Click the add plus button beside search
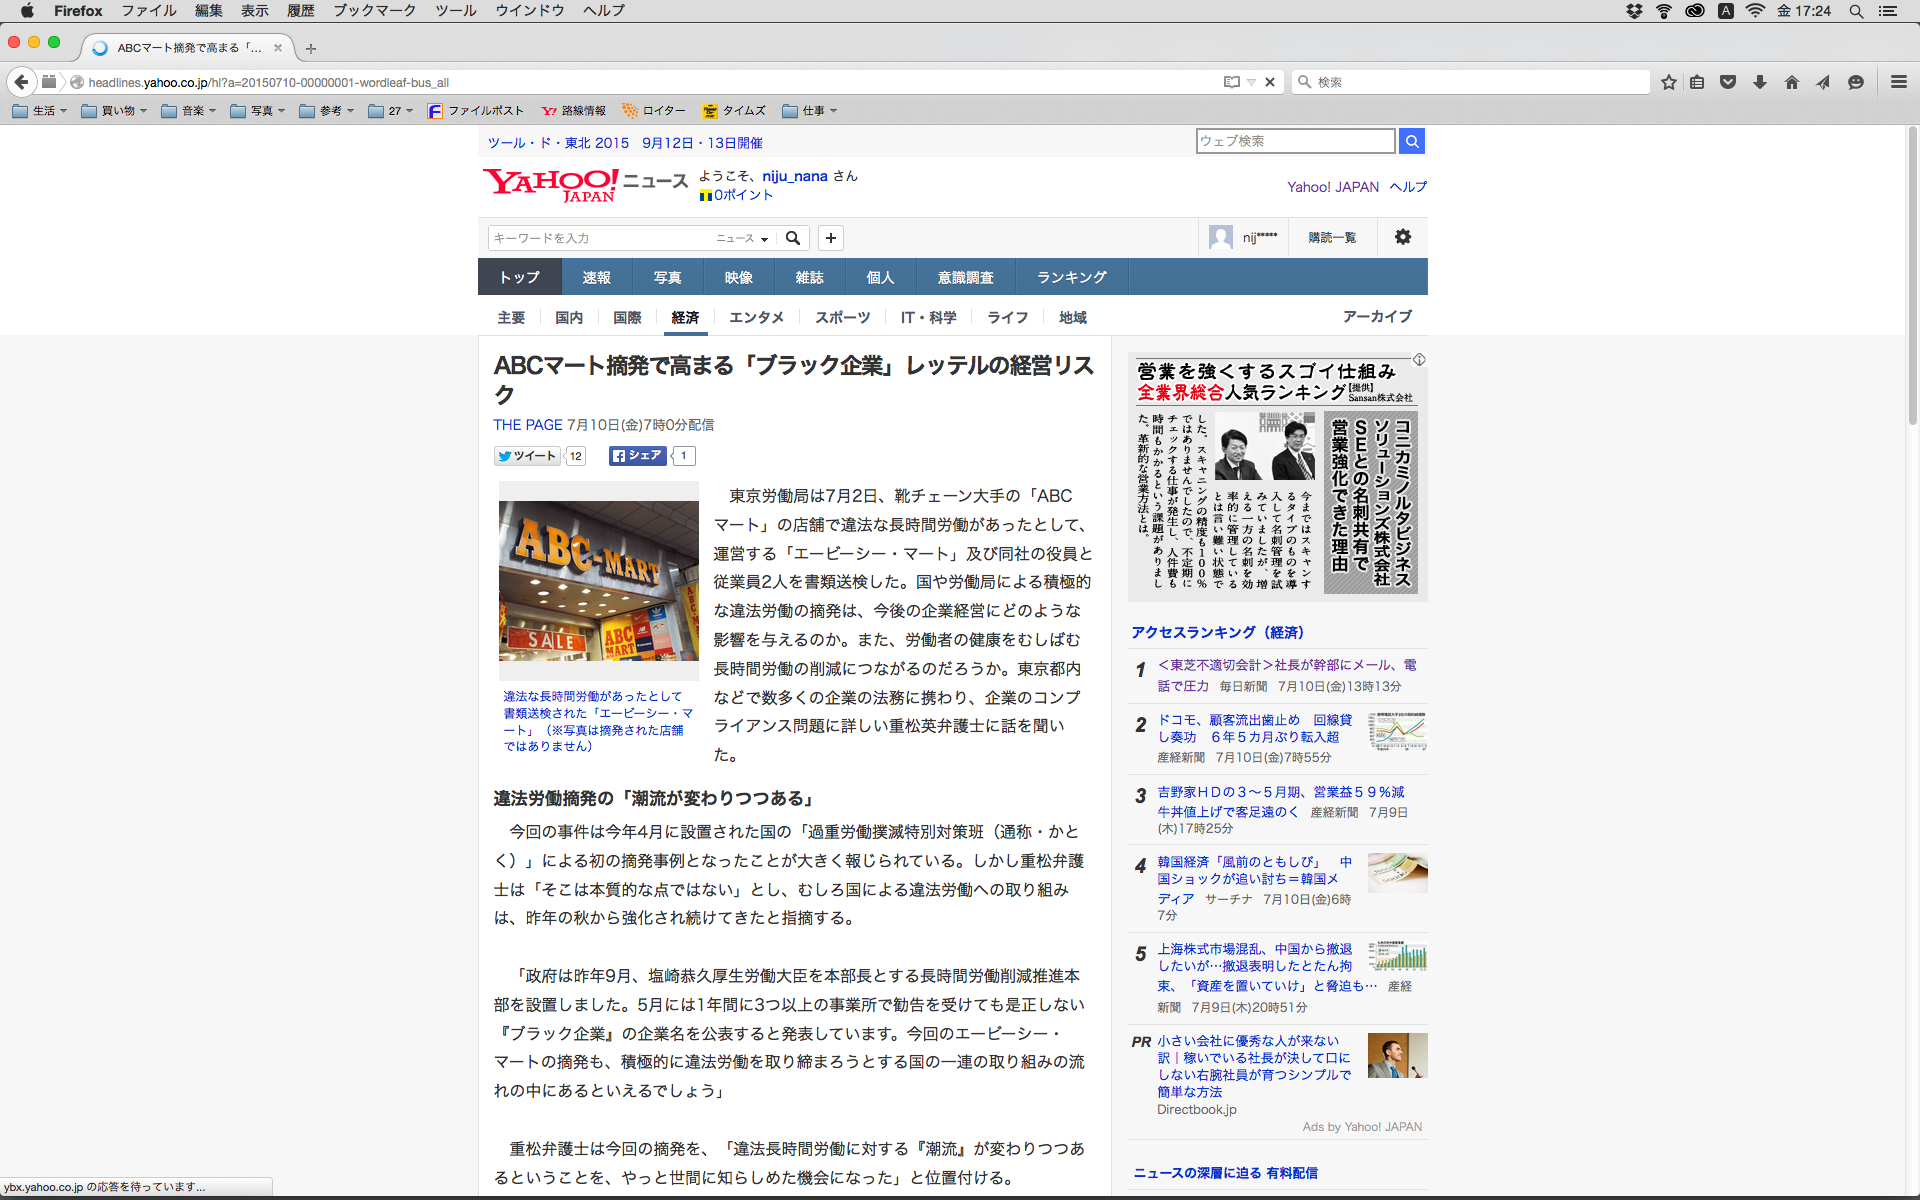The width and height of the screenshot is (1920, 1200). point(831,238)
